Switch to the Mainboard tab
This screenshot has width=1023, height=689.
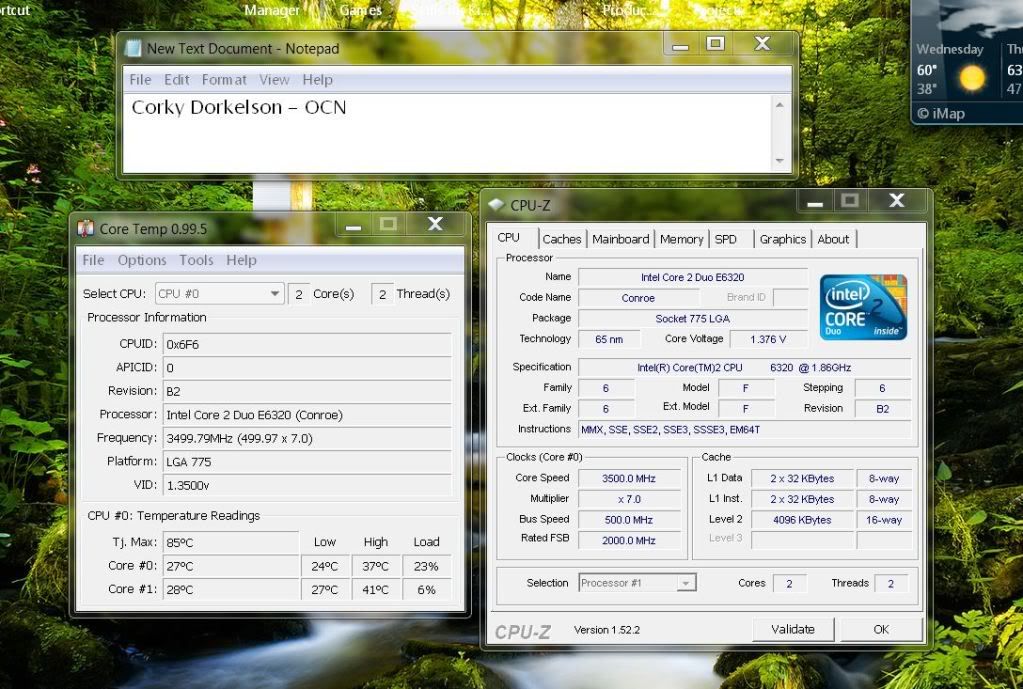pos(620,239)
